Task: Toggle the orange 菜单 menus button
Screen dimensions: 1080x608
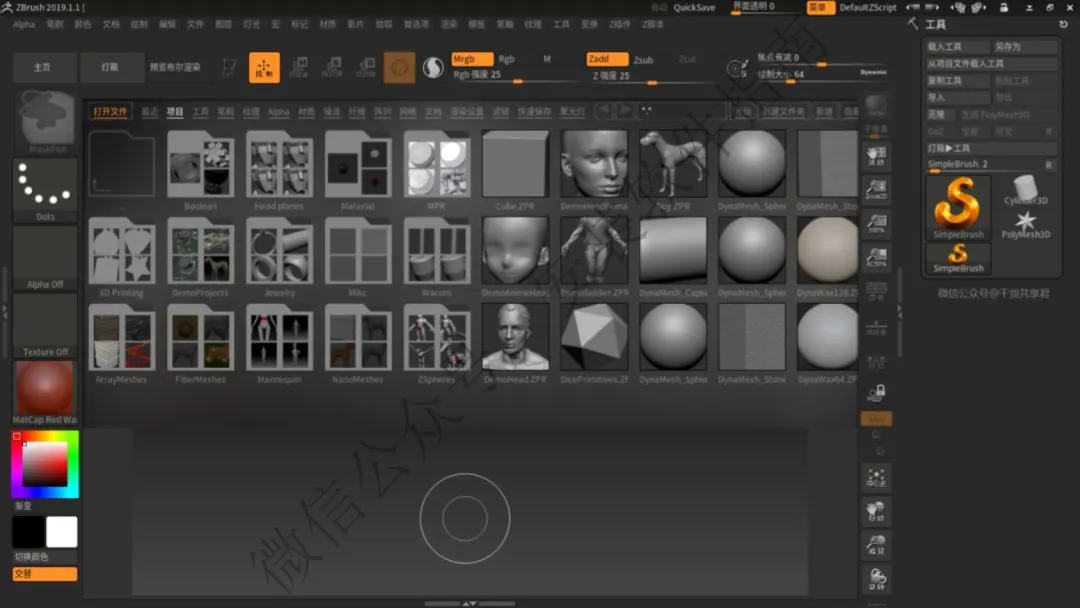Action: (x=820, y=7)
